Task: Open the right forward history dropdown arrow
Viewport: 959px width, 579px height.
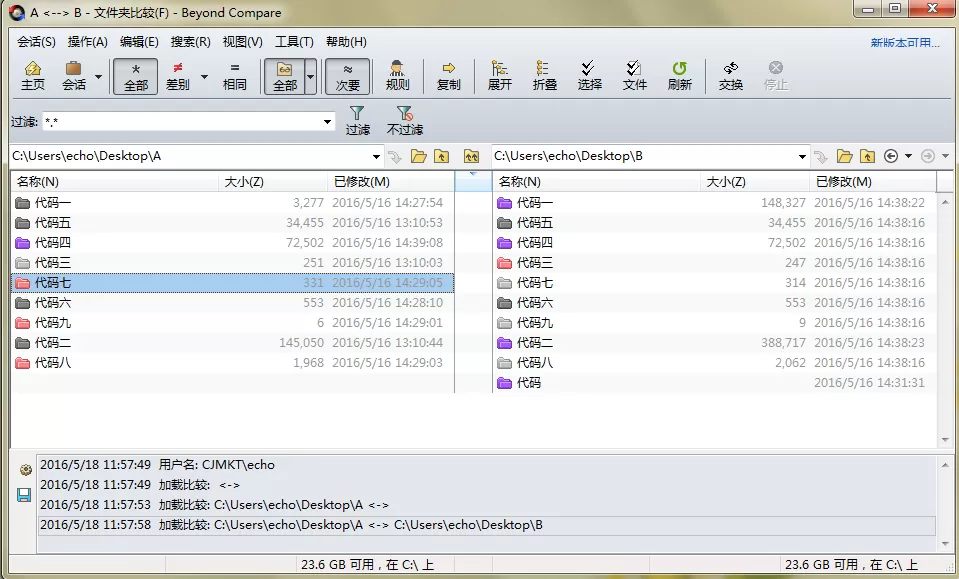Action: pyautogui.click(x=946, y=157)
